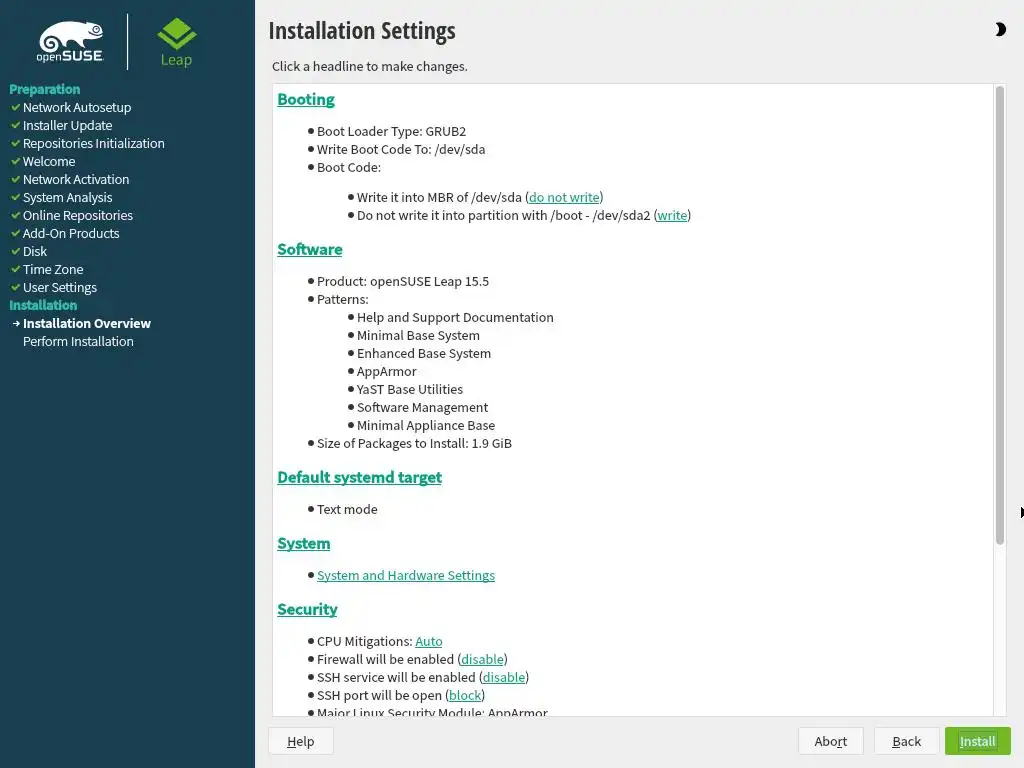Click the 'Installation Settings' page title
Image resolution: width=1024 pixels, height=768 pixels.
[x=362, y=31]
